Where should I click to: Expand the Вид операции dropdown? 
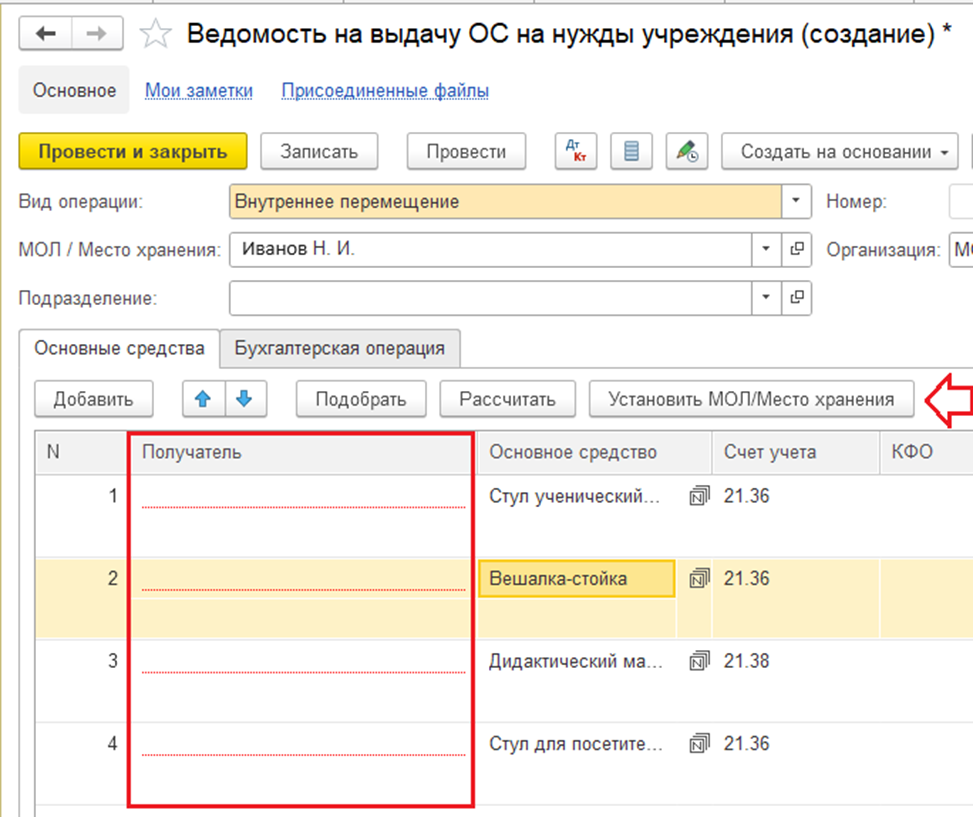(796, 201)
